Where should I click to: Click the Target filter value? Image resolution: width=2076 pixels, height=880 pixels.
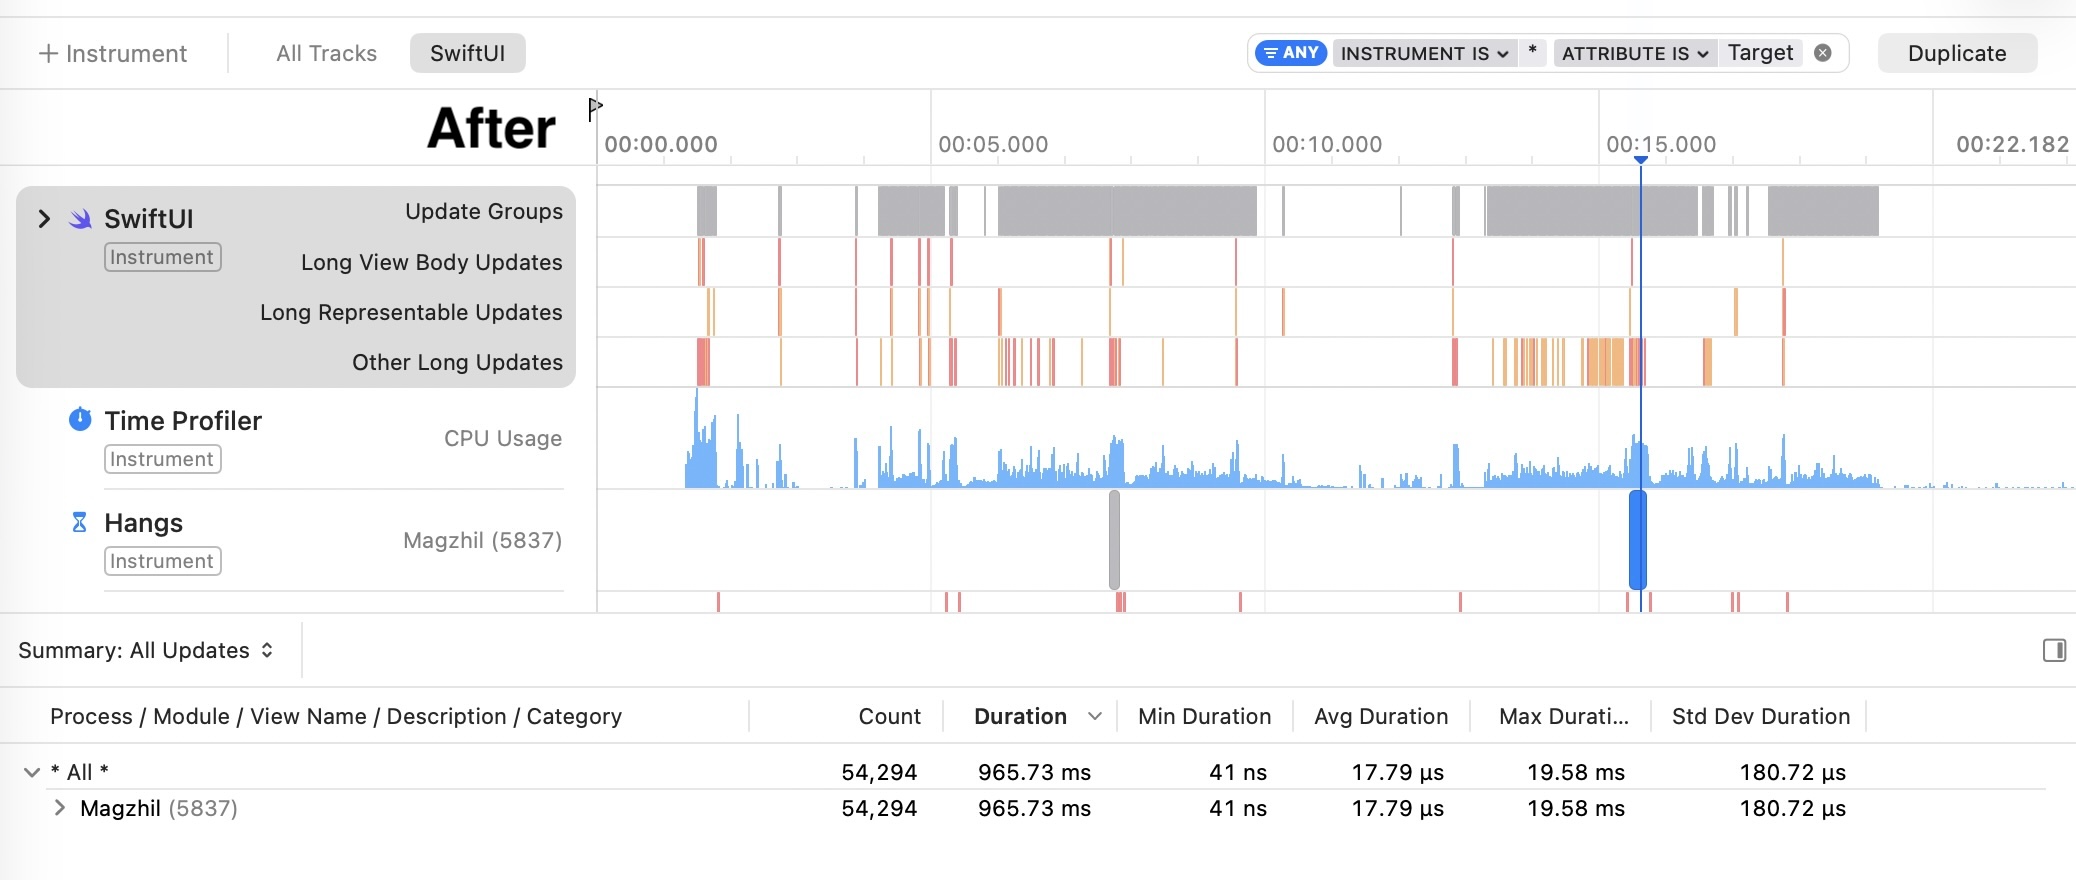(1760, 53)
